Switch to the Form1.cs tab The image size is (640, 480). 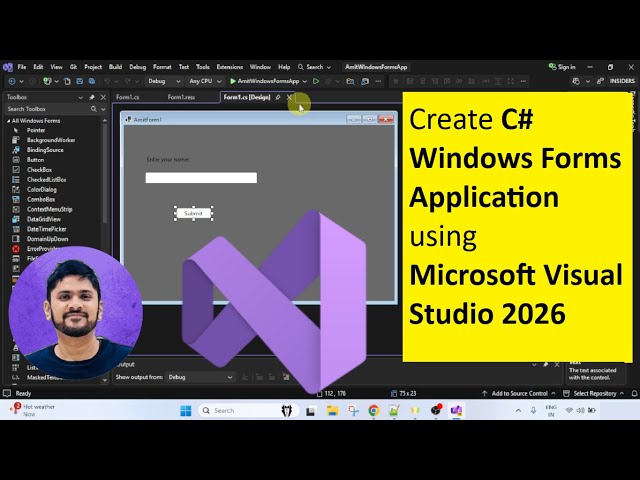click(x=127, y=97)
